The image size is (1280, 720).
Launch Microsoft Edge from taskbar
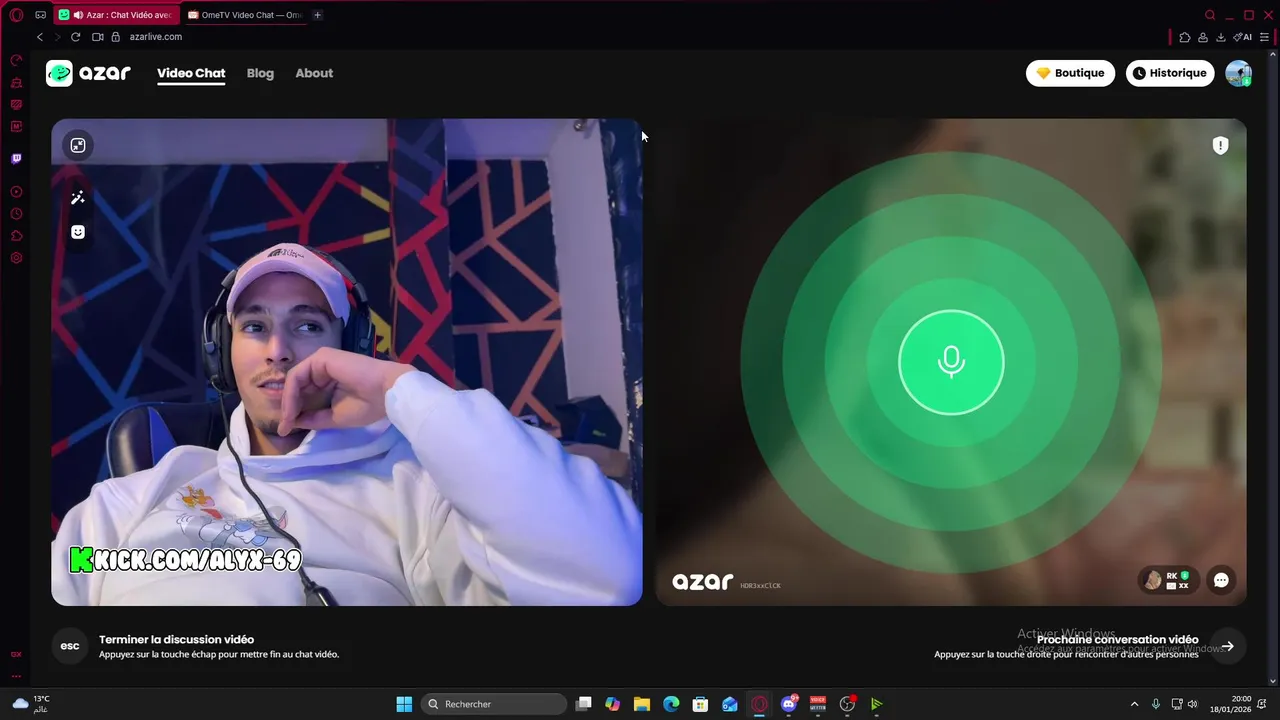671,704
